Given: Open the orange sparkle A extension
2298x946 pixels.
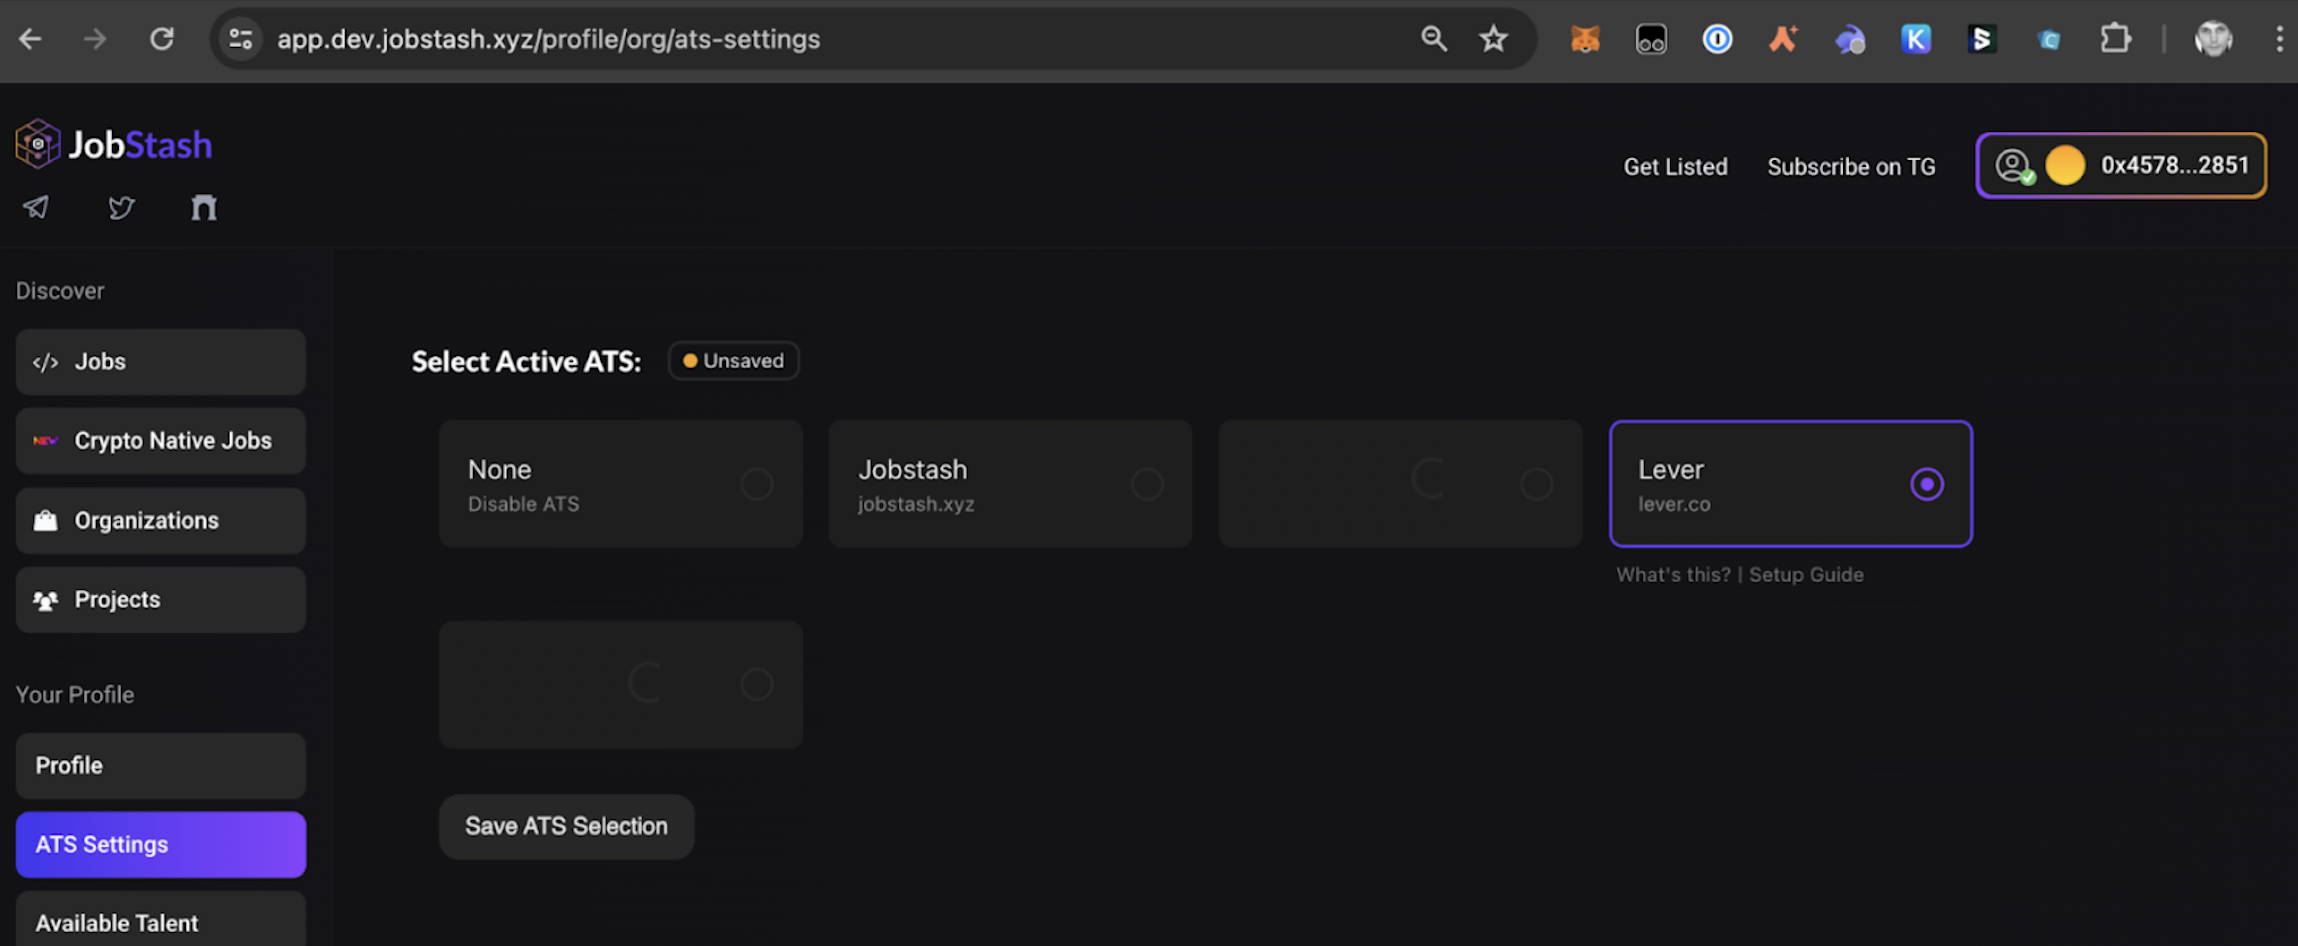Looking at the screenshot, I should point(1783,39).
